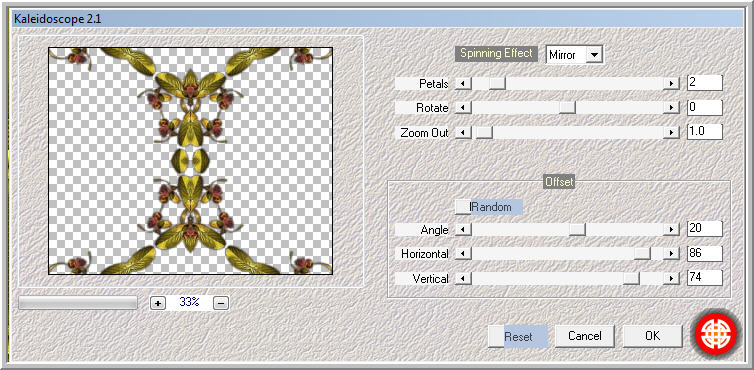Click the Cancel button
Viewport: 754px width, 370px height.
(585, 336)
